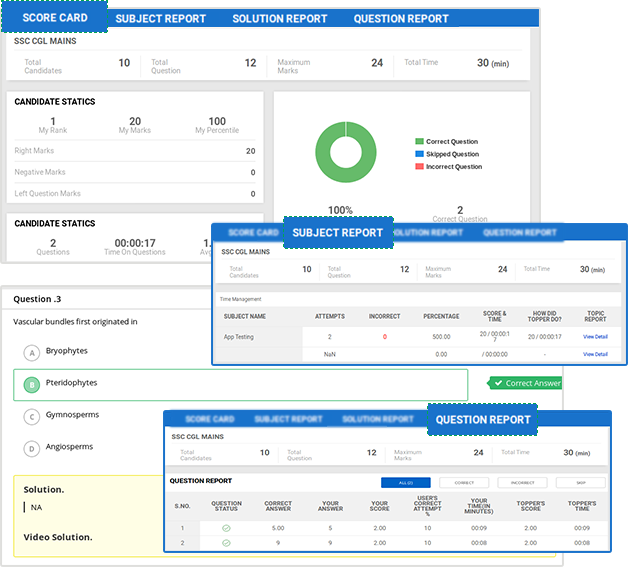Screen dimensions: 628x567
Task: Choose option B circle for Pteridophytes
Action: (32, 385)
